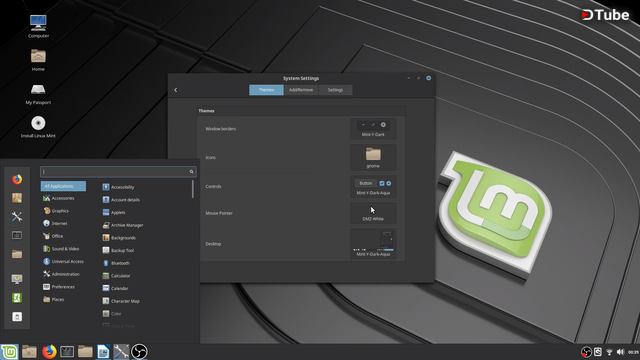Click the menu applications list scrollbar
The width and height of the screenshot is (640, 360).
[x=193, y=189]
